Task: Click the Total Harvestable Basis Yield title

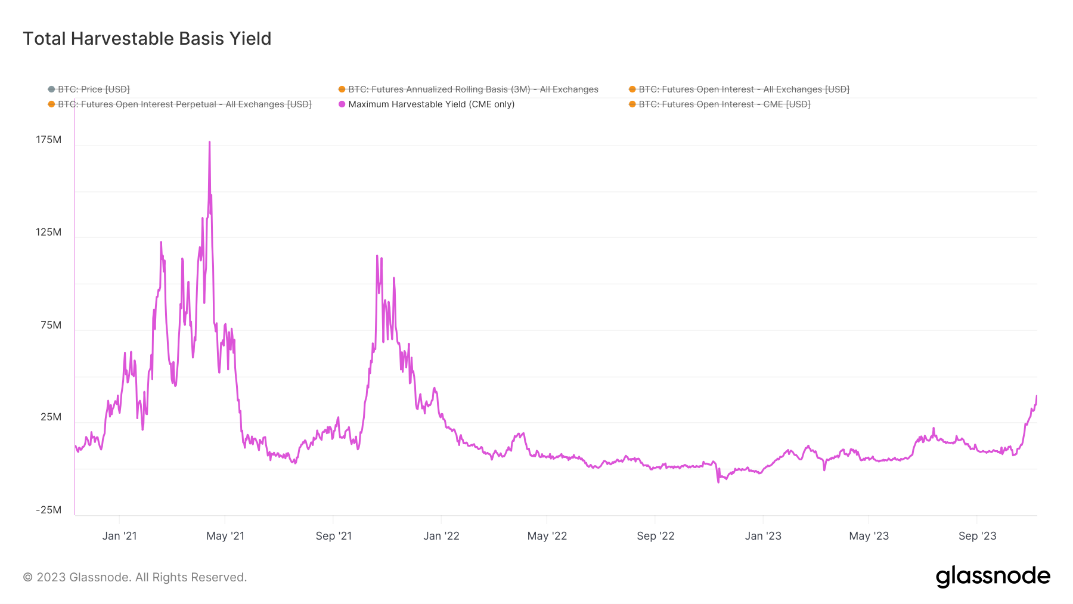Action: 147,39
